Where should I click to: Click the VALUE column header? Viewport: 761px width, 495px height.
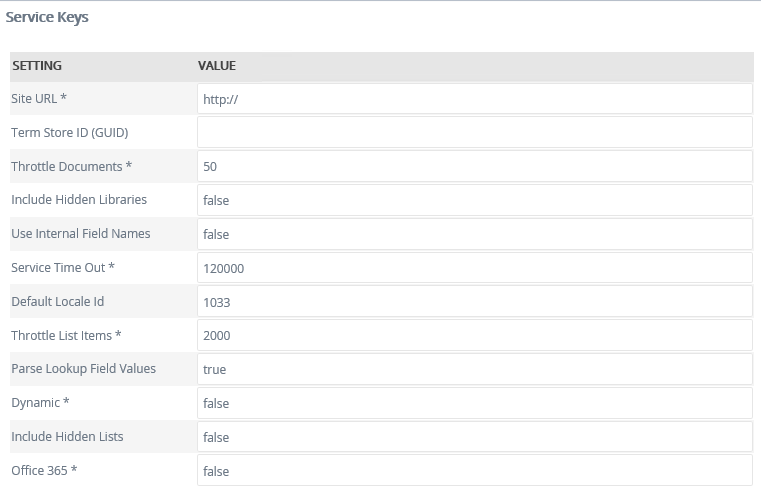217,66
